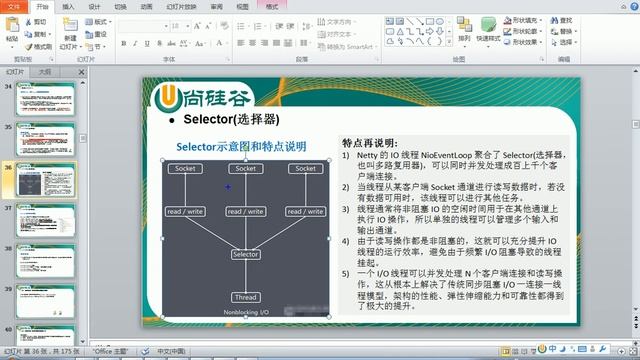This screenshot has width=640, height=360.
Task: Toggle Italic formatting
Action: click(135, 43)
